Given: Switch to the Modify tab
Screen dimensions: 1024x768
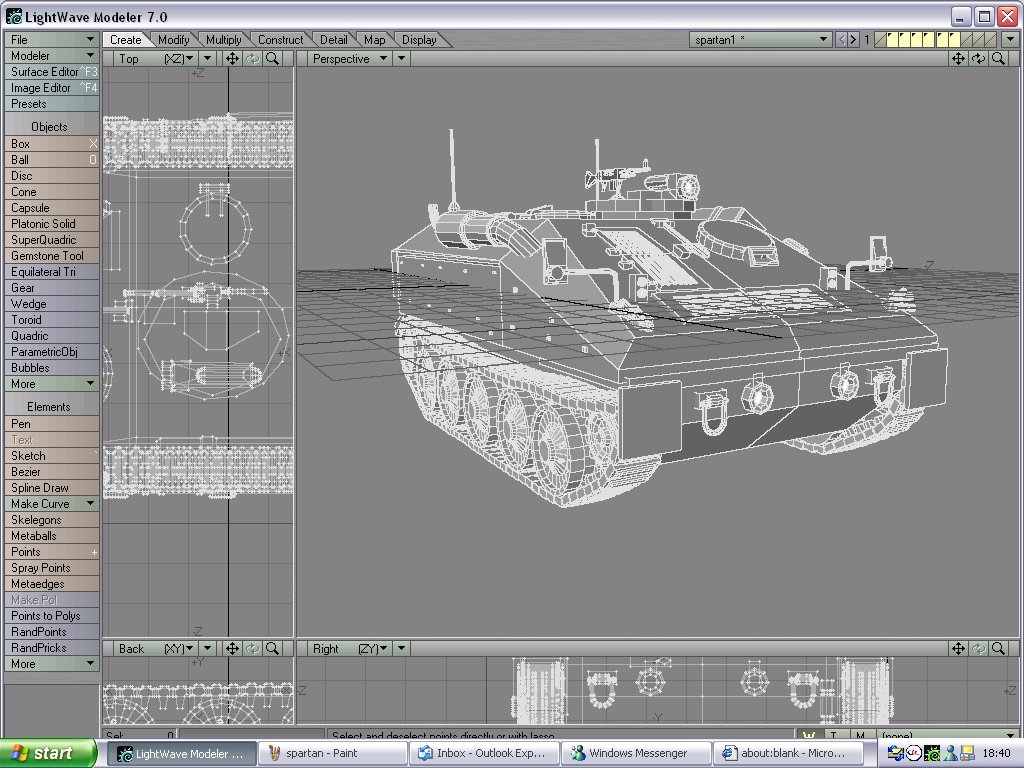Looking at the screenshot, I should point(173,39).
